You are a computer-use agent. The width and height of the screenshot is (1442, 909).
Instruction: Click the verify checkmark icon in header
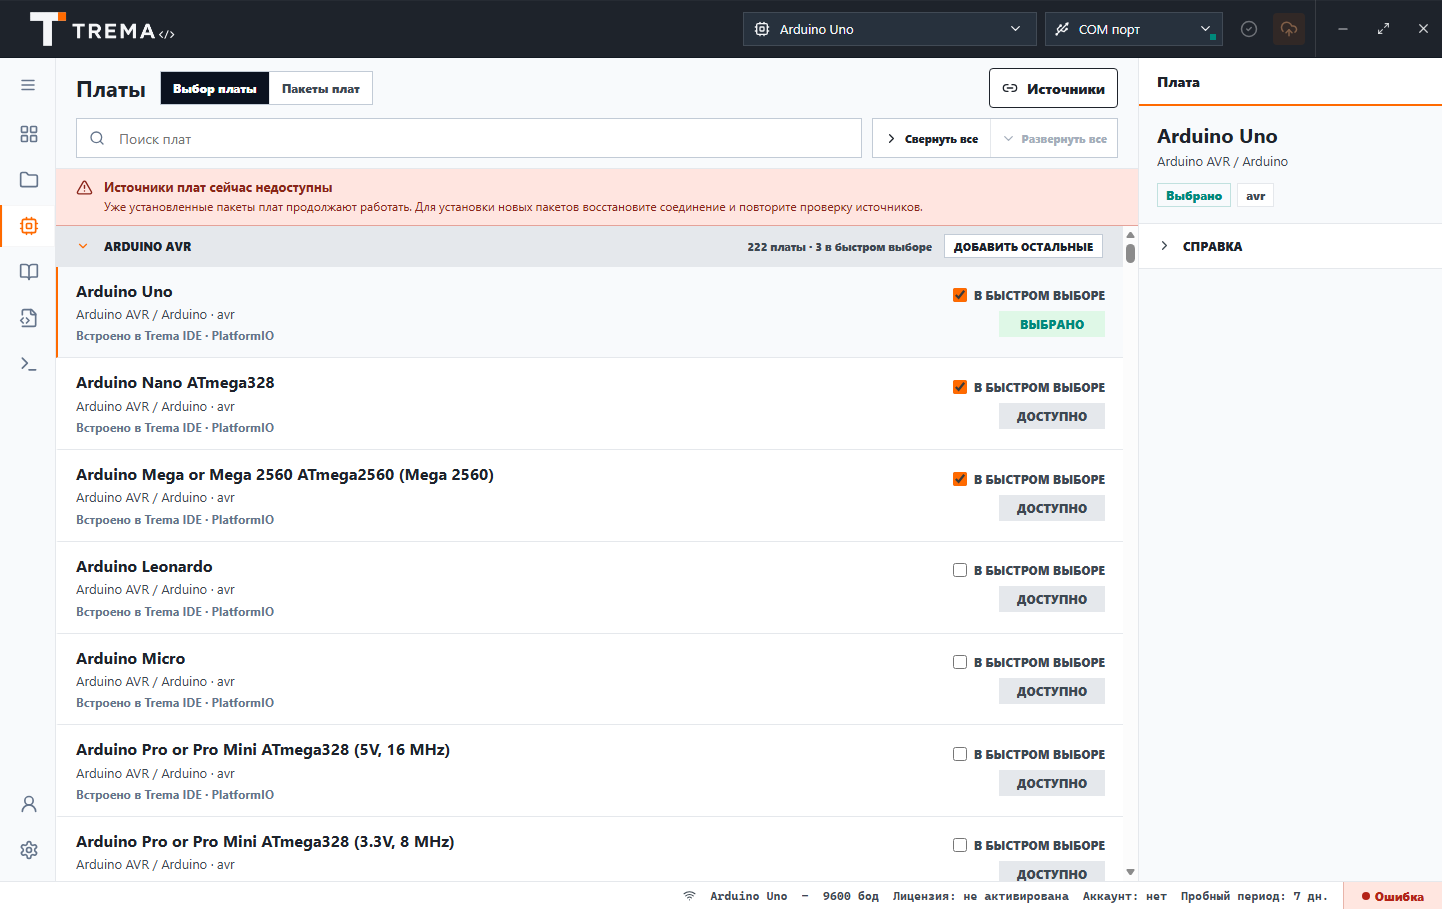1249,29
